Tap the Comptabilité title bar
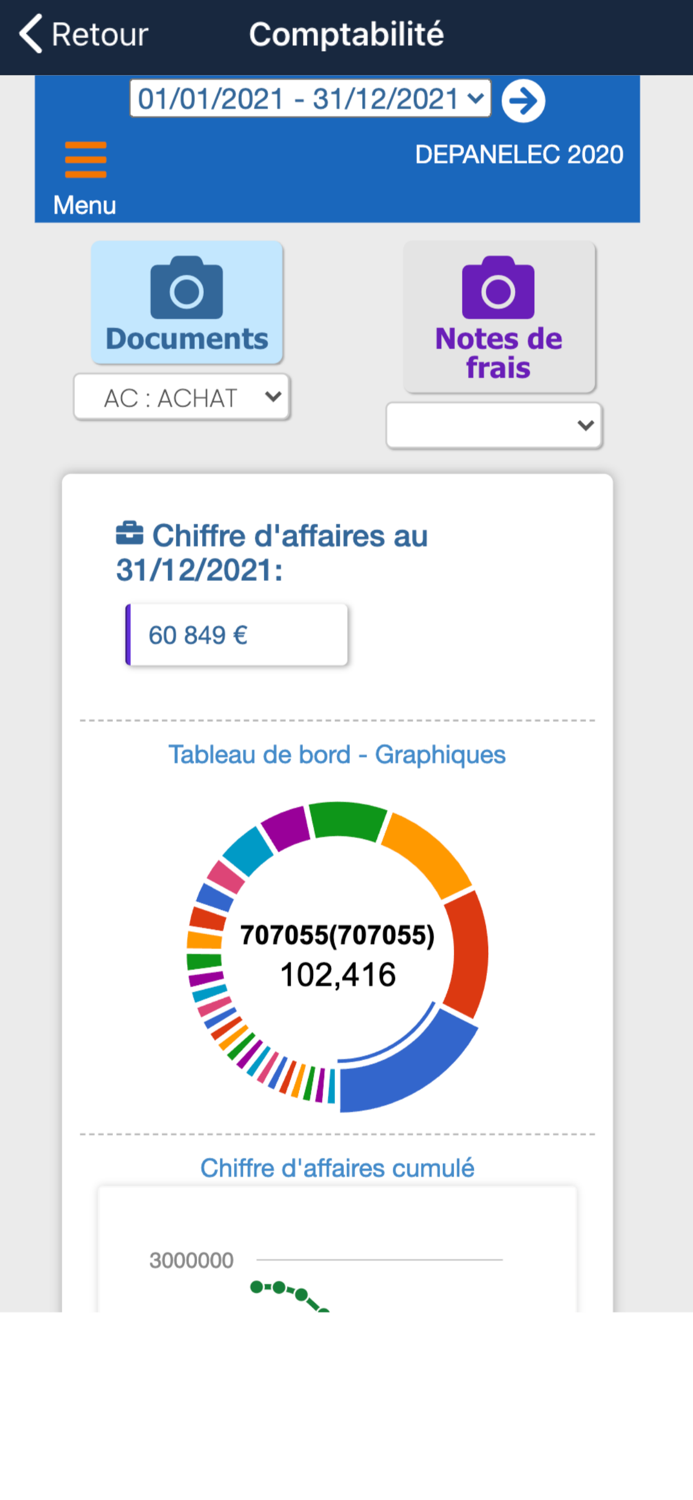 point(346,33)
